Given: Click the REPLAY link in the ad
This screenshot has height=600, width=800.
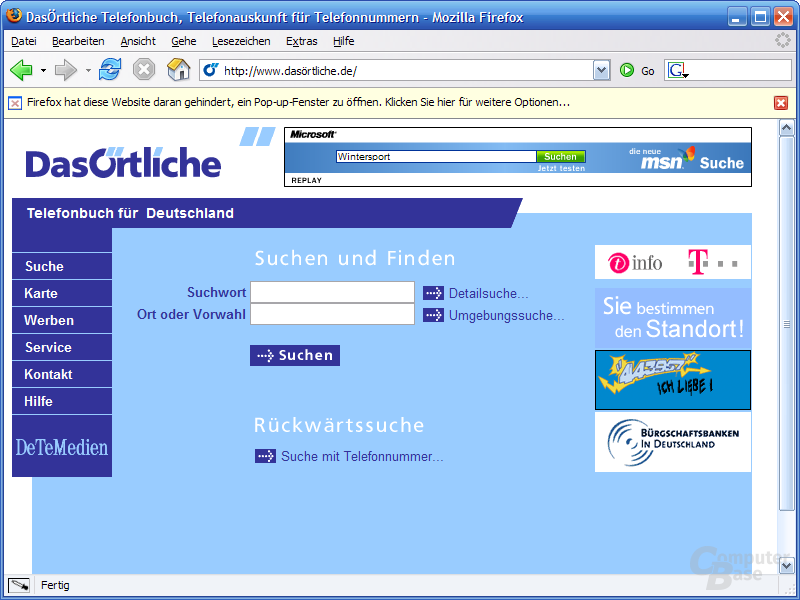Looking at the screenshot, I should pos(306,180).
